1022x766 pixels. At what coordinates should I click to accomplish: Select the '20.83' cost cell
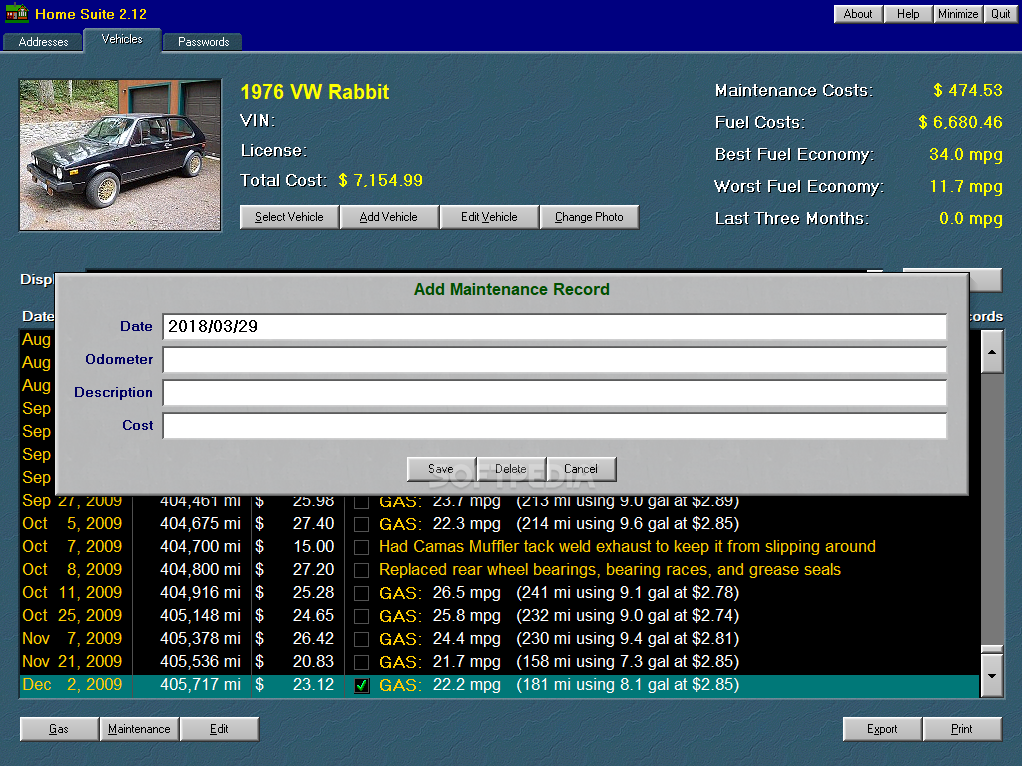314,662
